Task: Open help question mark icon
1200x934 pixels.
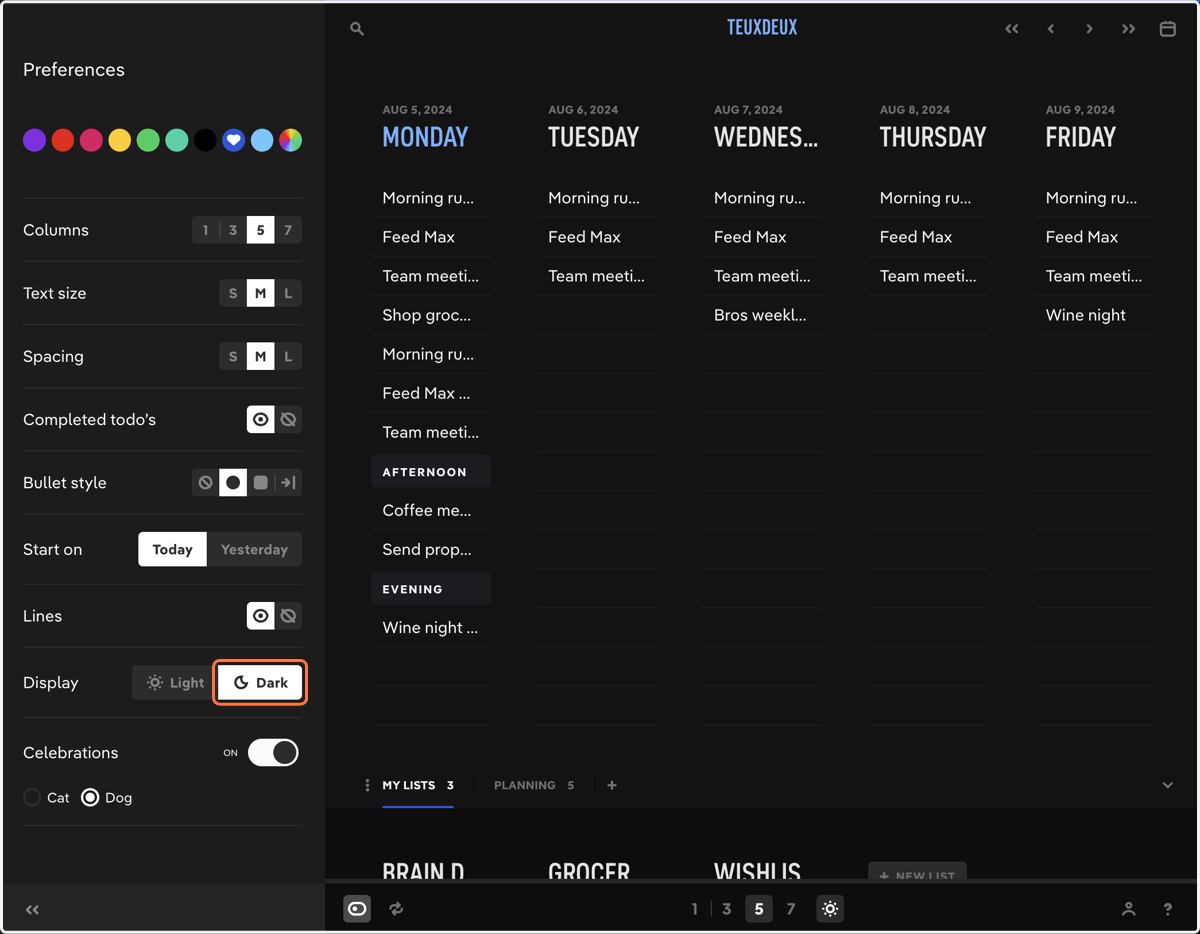Action: click(1167, 909)
